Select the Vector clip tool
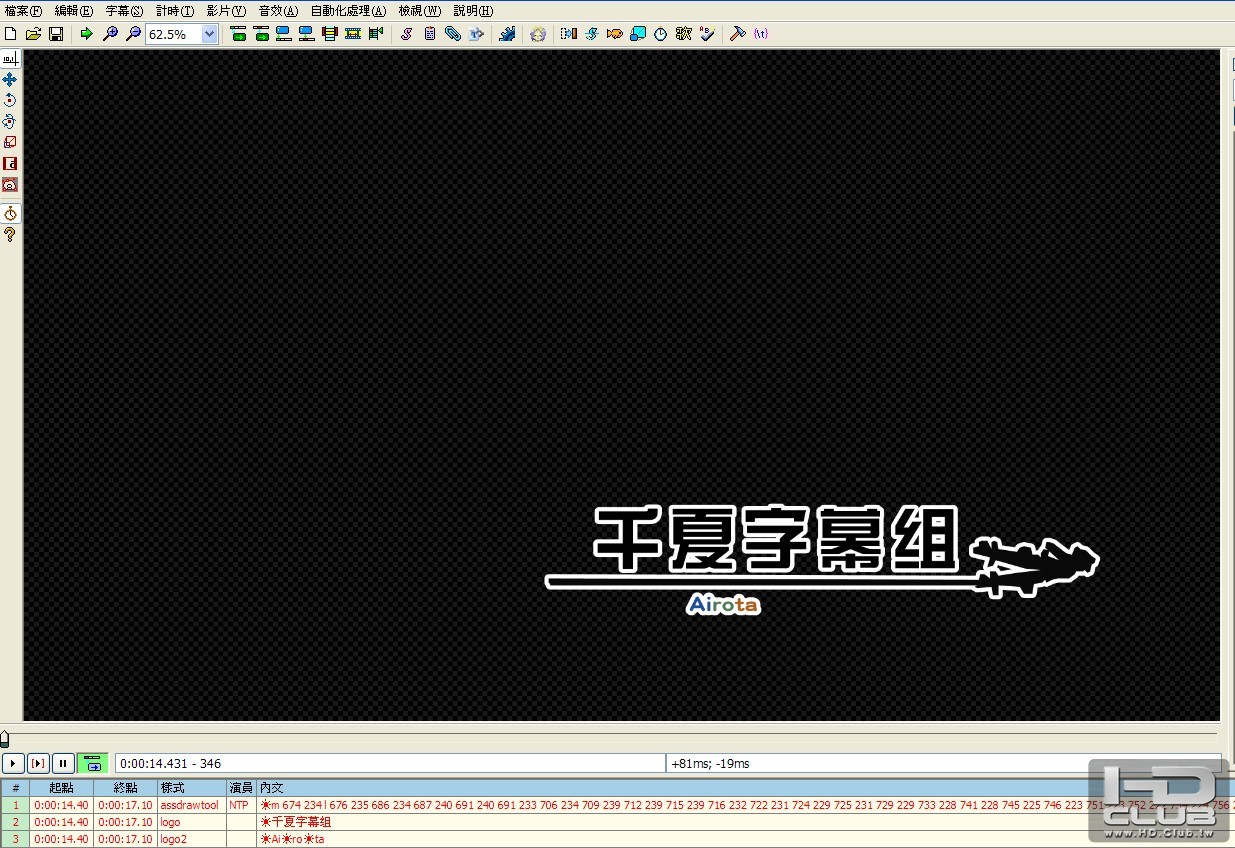 10,185
